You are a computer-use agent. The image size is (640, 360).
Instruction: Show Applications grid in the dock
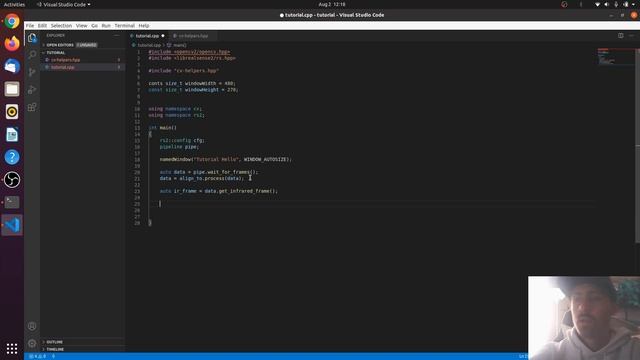(12, 348)
